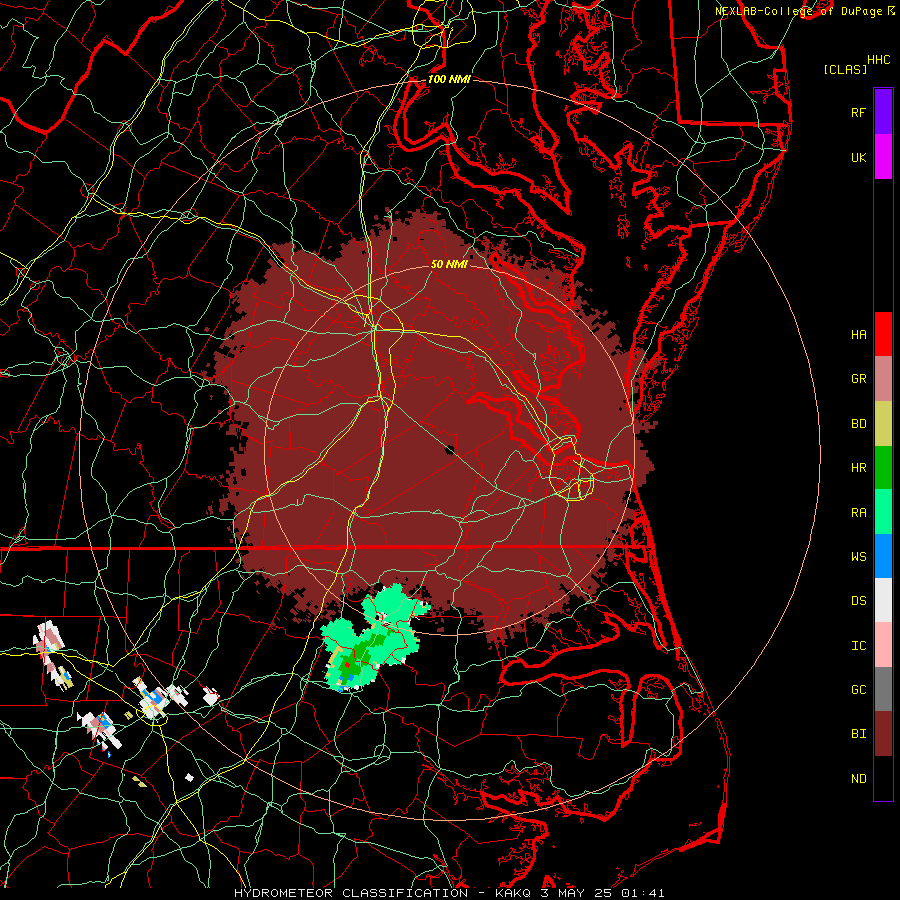
Task: Click the RF label in the legend
Action: point(858,112)
